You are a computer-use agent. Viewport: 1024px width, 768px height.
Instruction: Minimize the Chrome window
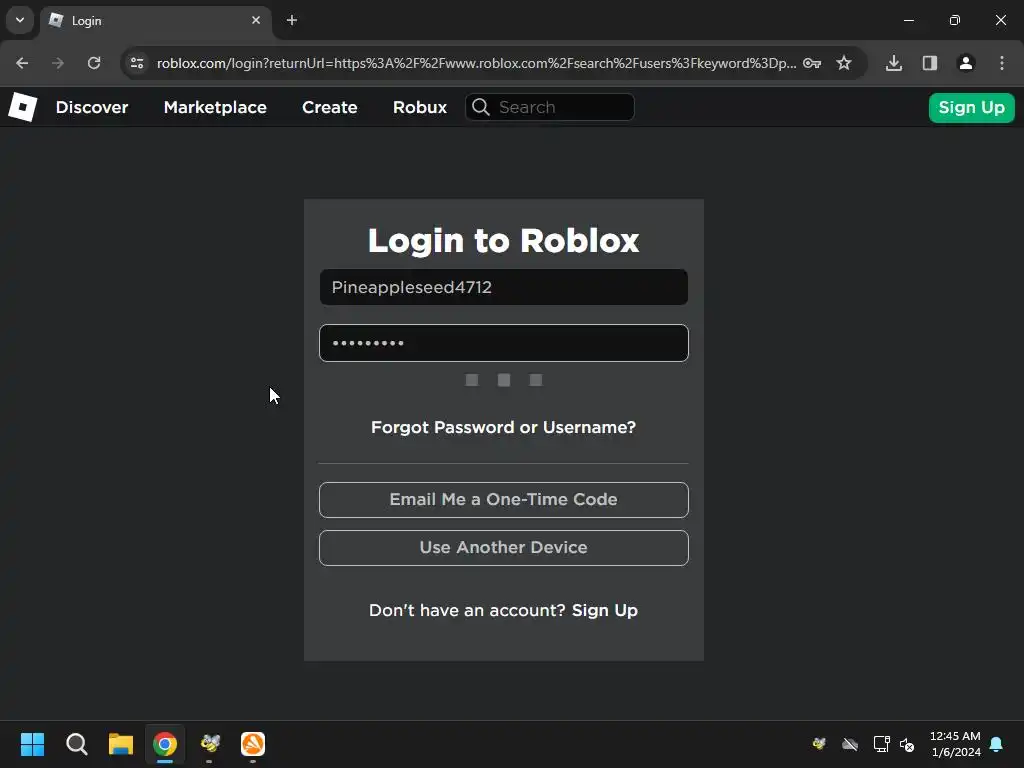(x=908, y=20)
